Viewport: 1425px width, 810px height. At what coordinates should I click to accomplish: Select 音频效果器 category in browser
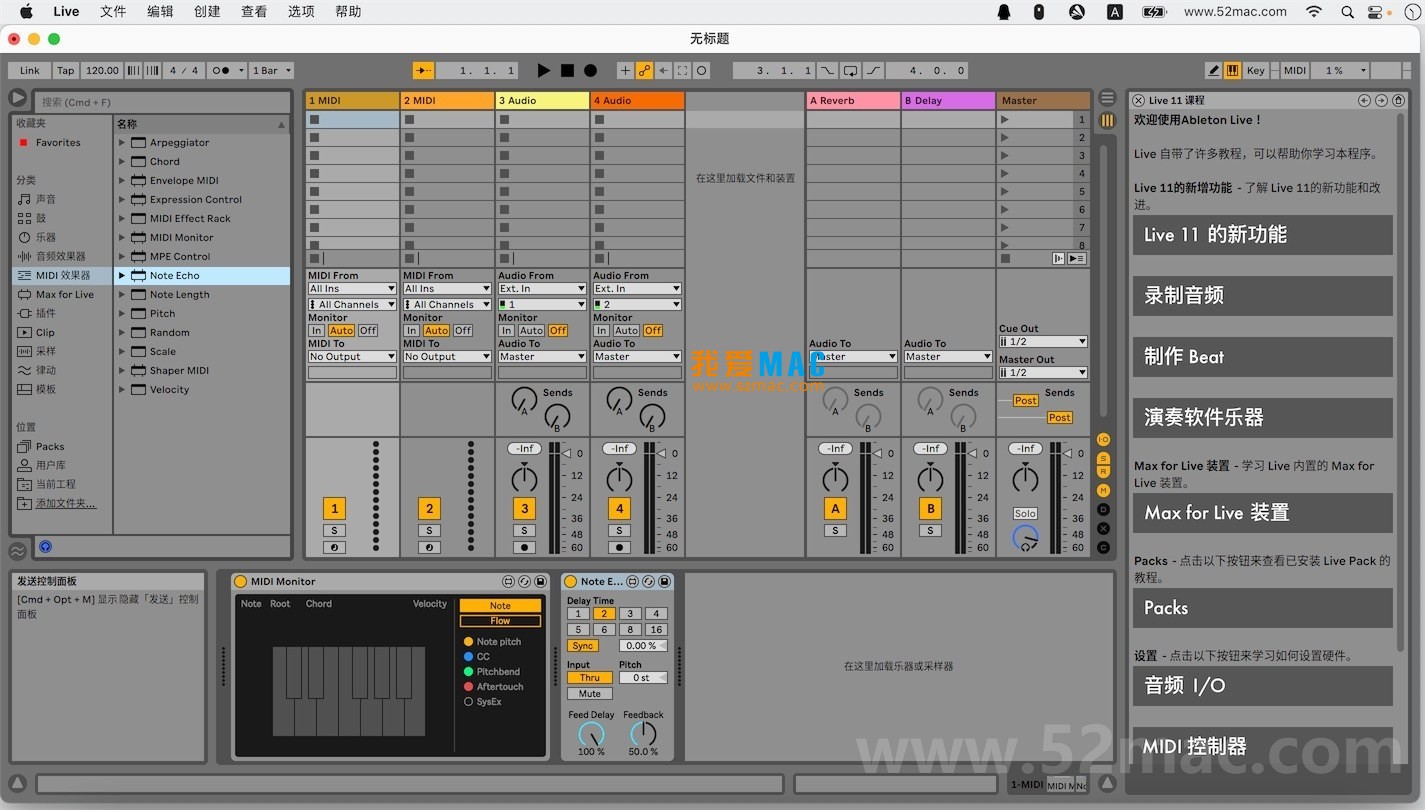[x=60, y=256]
